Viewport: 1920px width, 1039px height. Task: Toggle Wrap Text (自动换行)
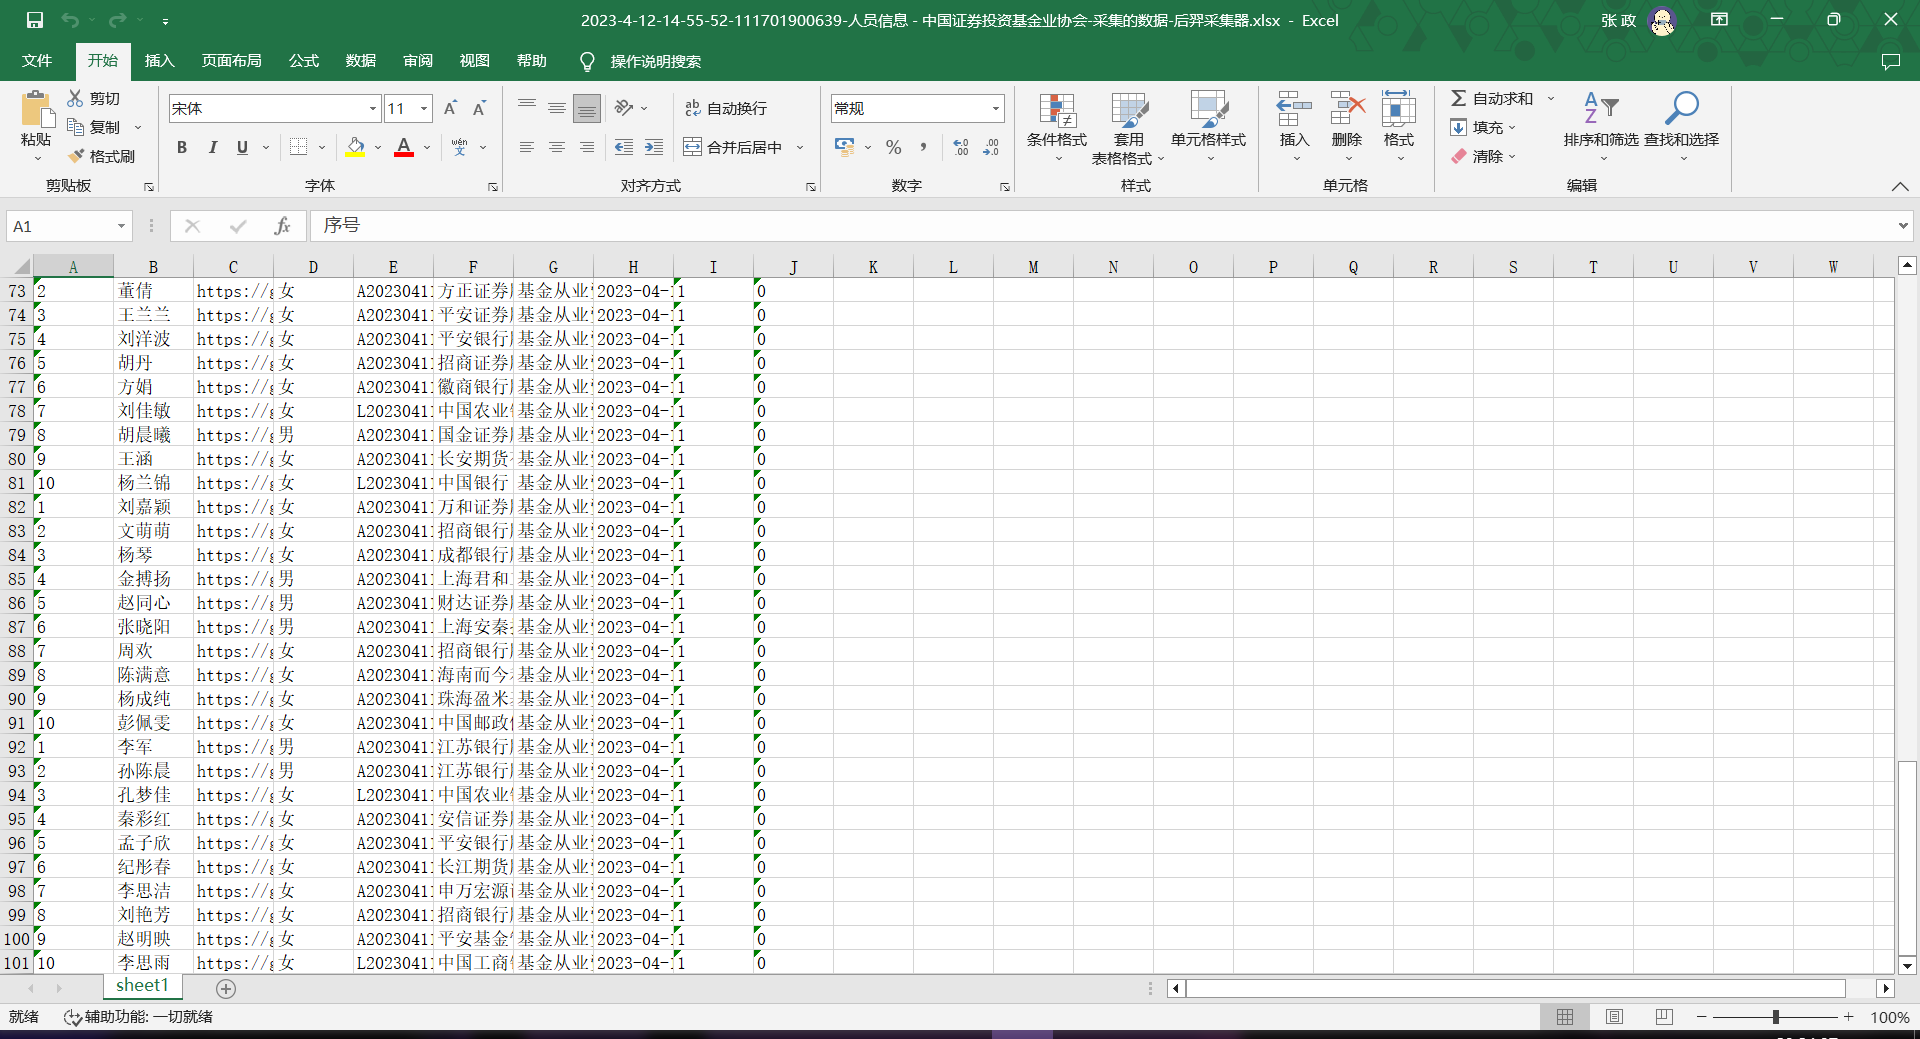coord(726,108)
